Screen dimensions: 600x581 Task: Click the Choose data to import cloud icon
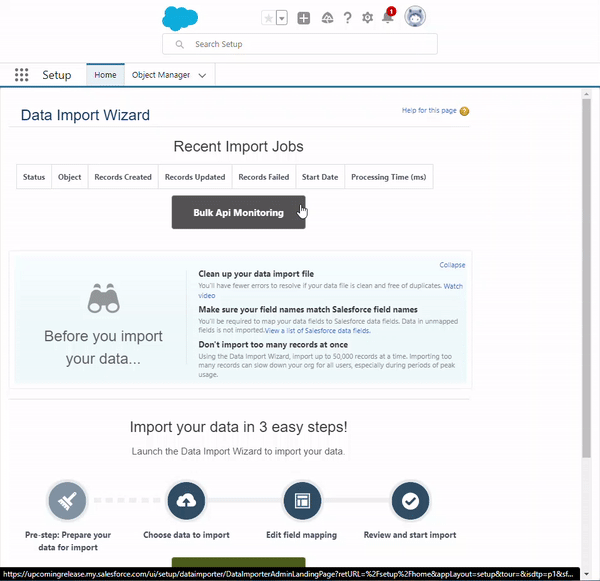186,501
